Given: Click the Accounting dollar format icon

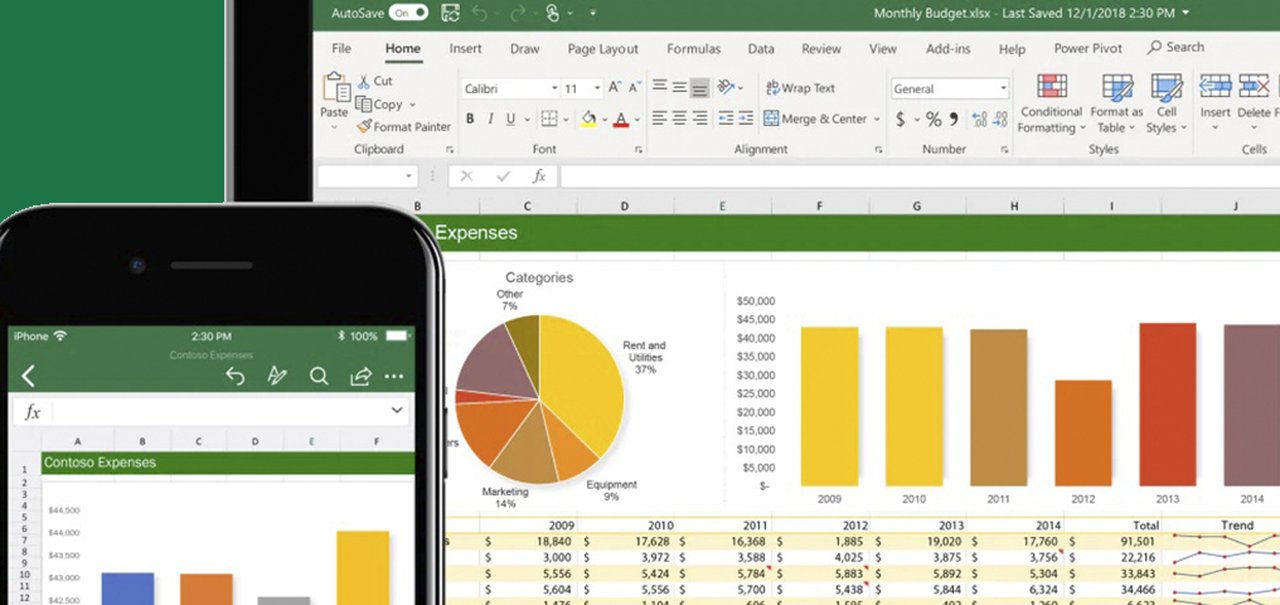Looking at the screenshot, I should pos(900,120).
